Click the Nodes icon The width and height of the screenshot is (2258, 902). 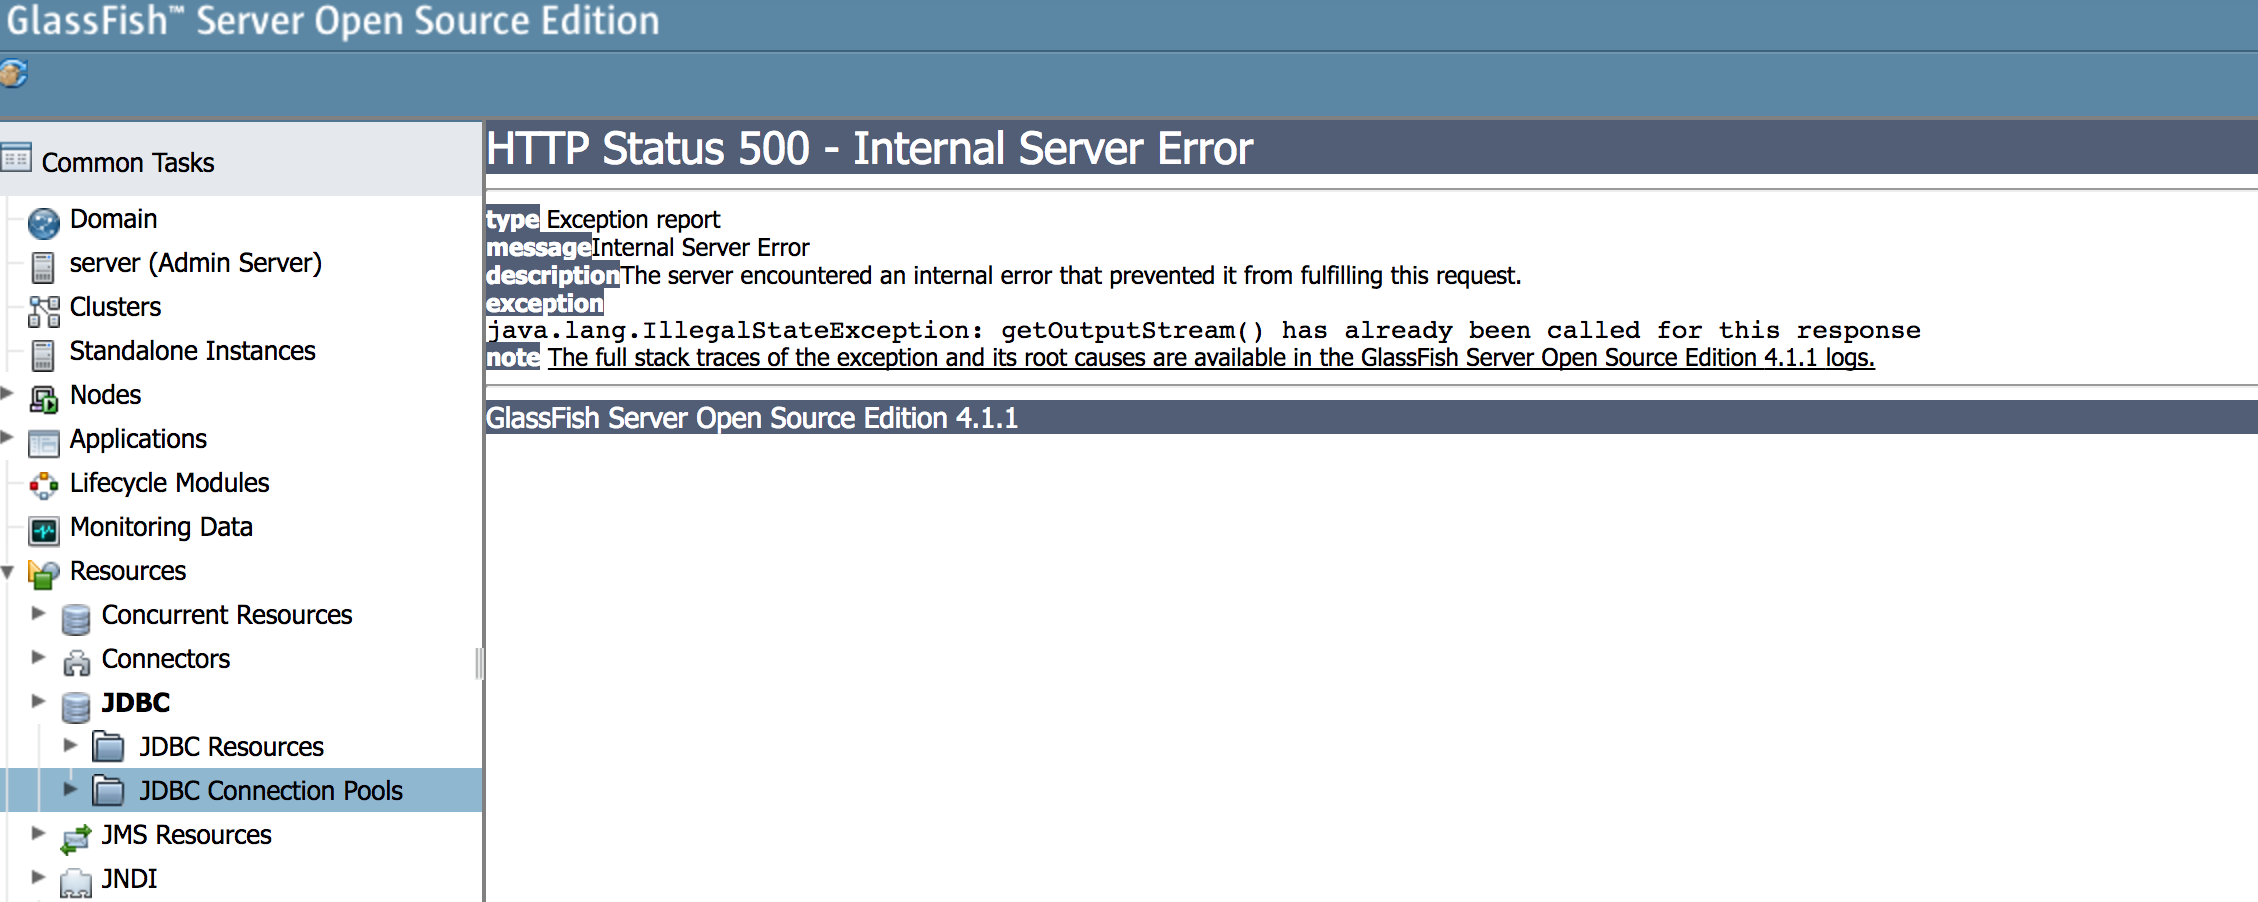[44, 399]
